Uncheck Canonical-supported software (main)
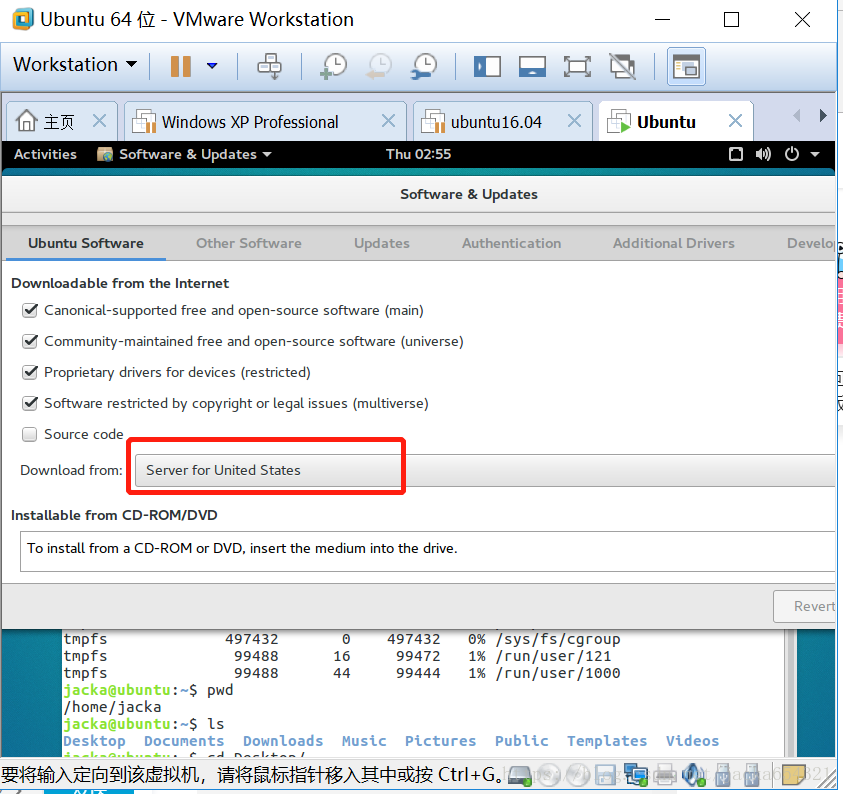 point(30,310)
